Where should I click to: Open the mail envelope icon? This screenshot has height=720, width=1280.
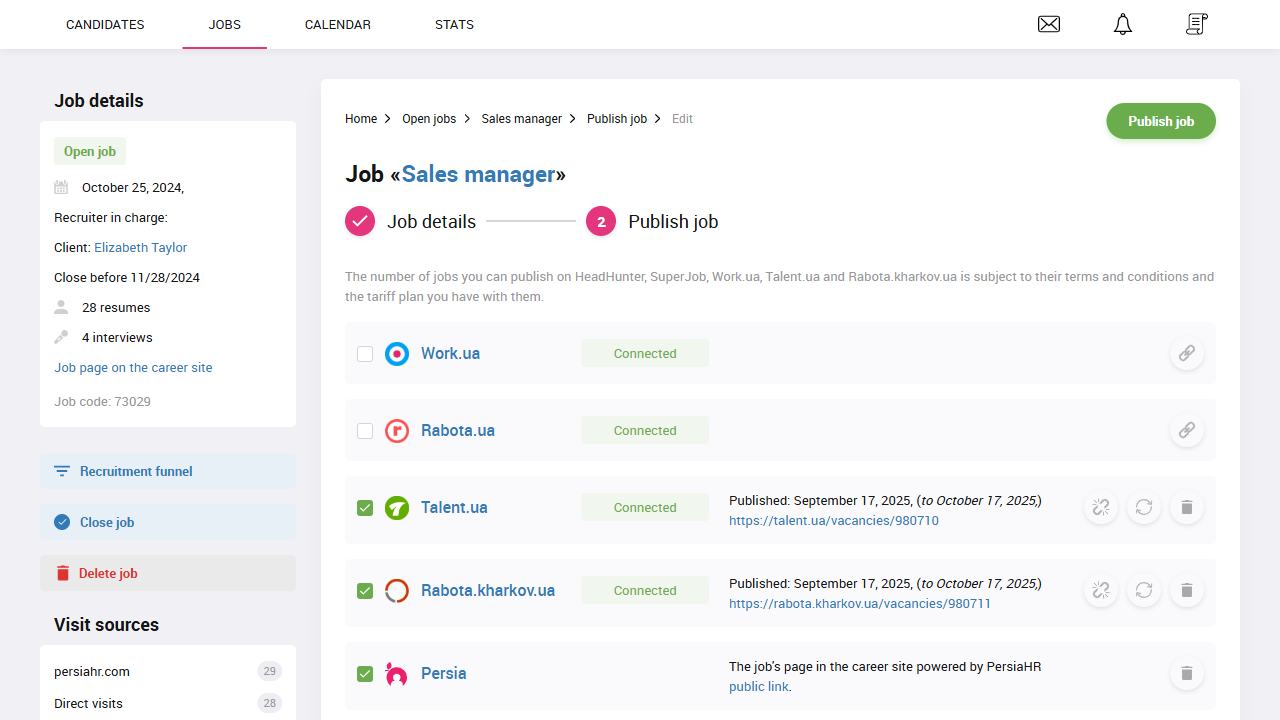click(1049, 24)
